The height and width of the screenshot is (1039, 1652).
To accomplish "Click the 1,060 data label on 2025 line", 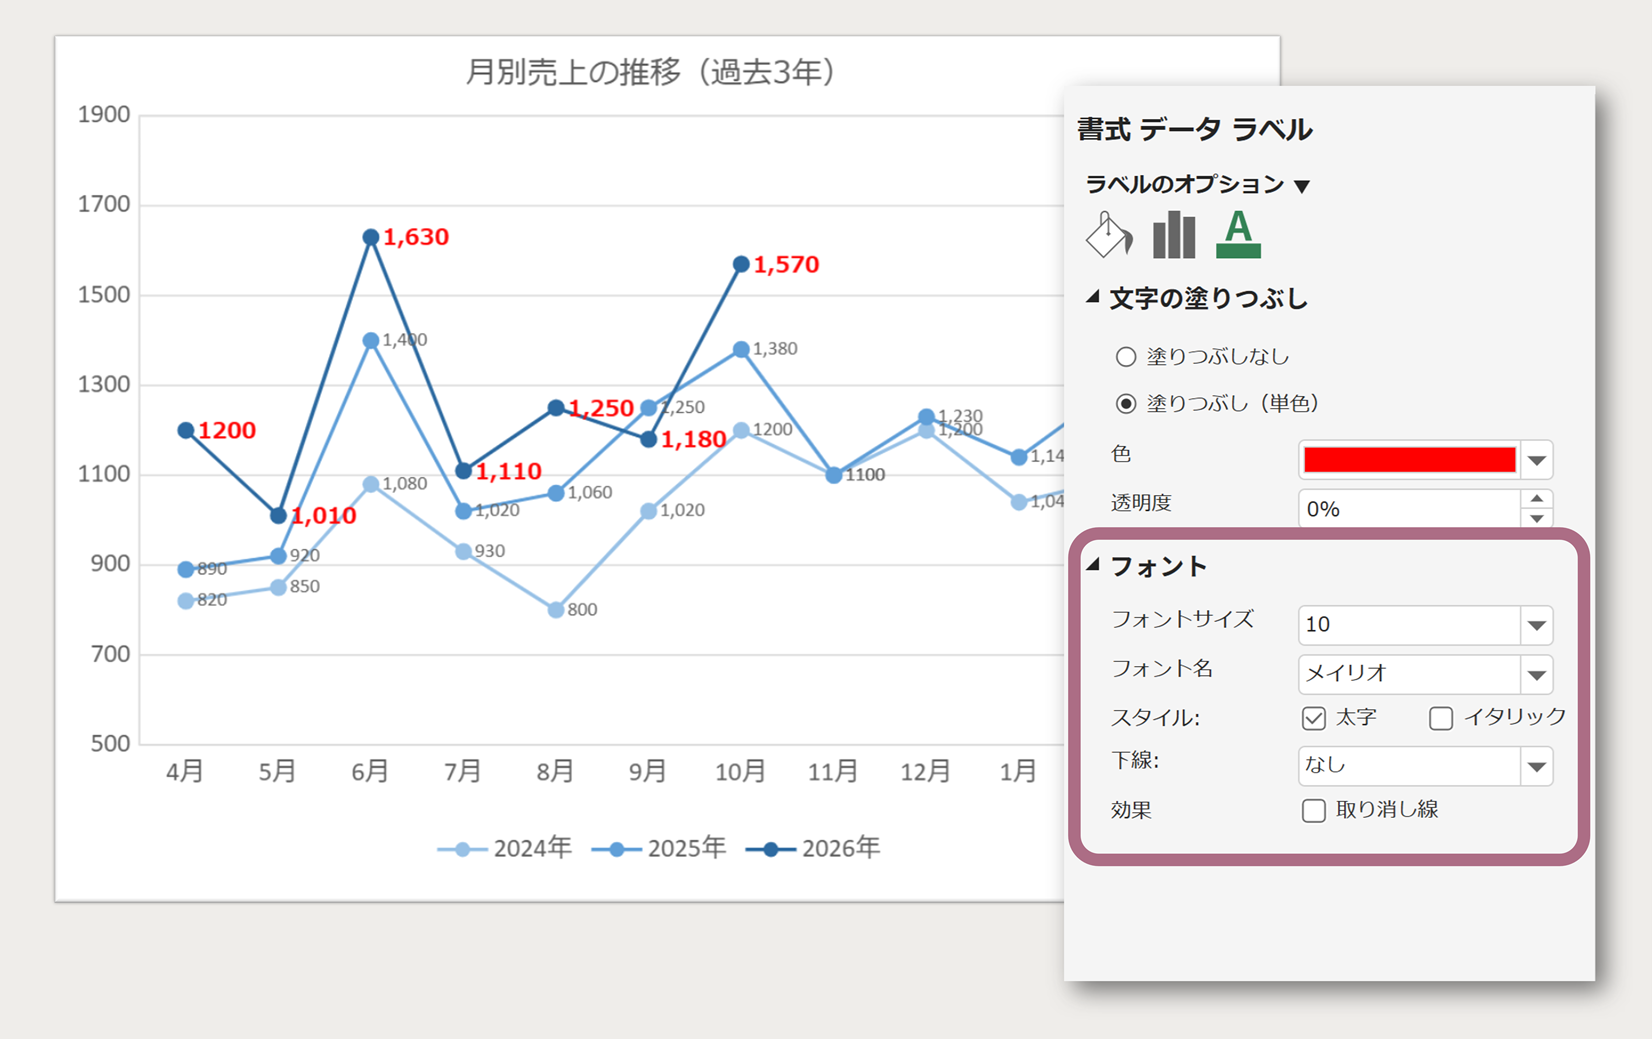I will click(590, 492).
